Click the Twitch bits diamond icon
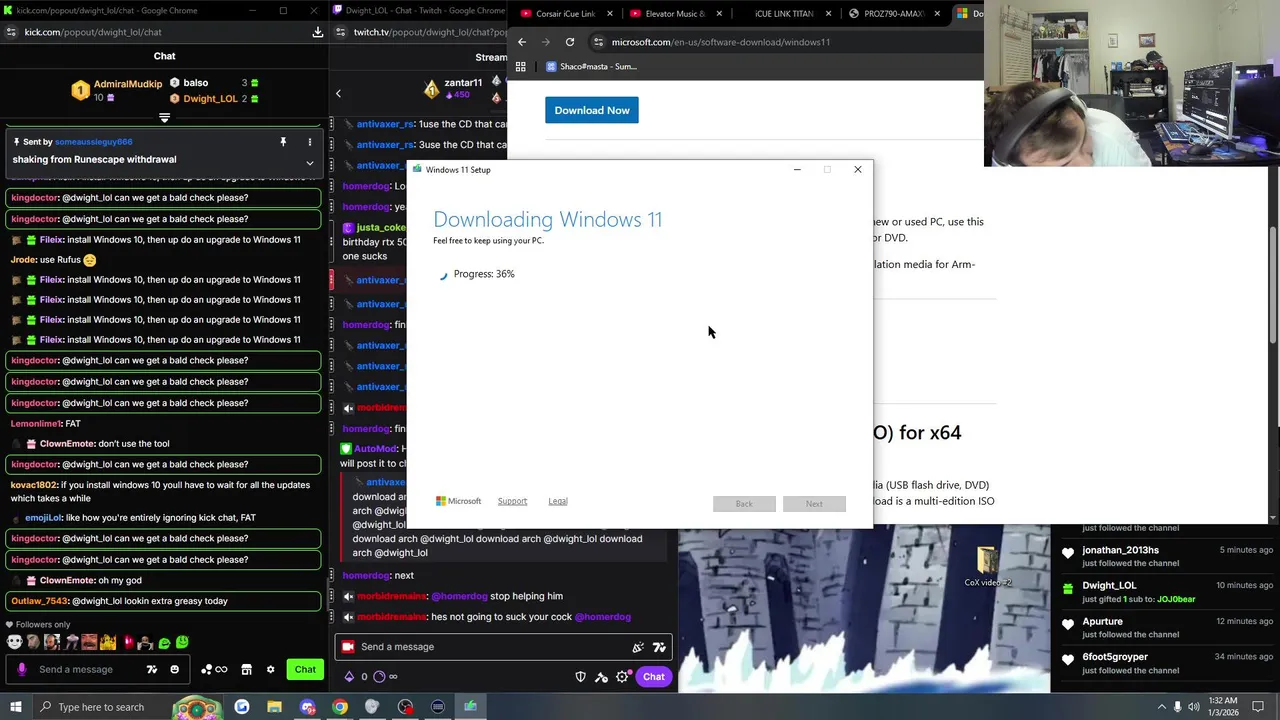Viewport: 1280px width, 720px height. (x=349, y=677)
